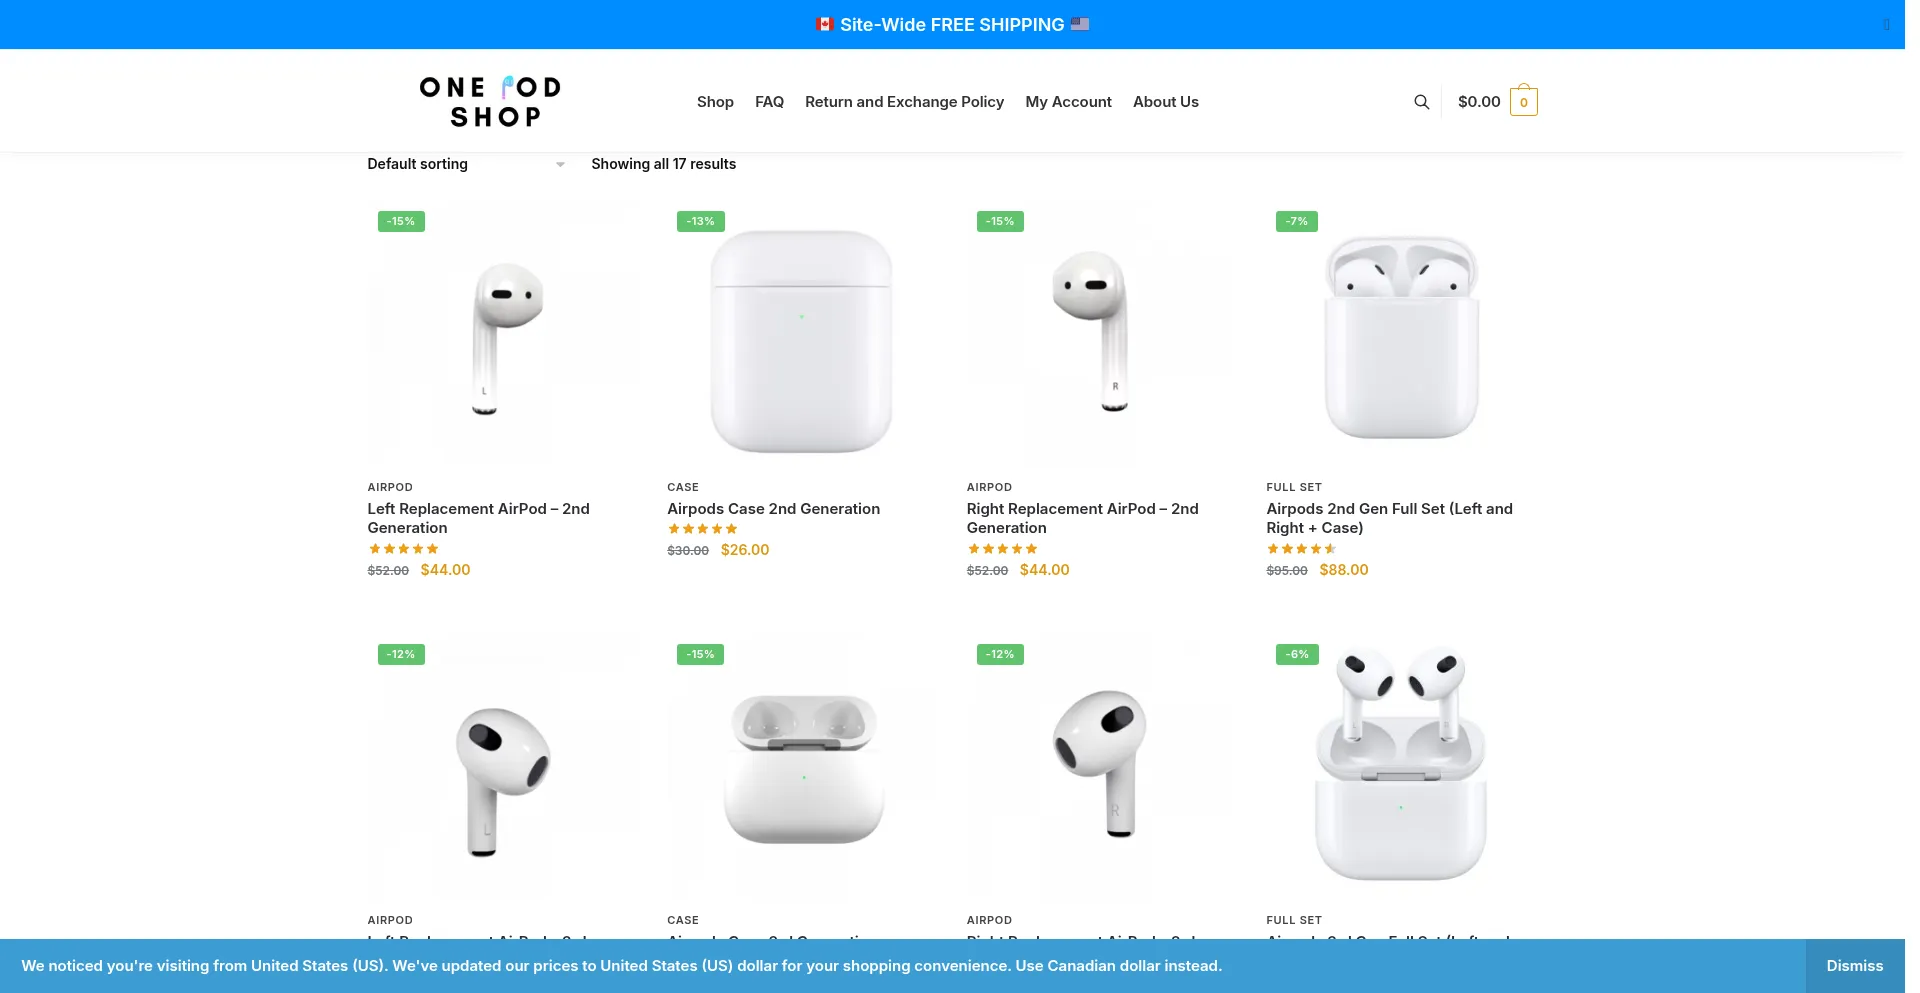Screen dimensions: 1920x993
Task: Dismiss the currency notification banner
Action: (x=1854, y=965)
